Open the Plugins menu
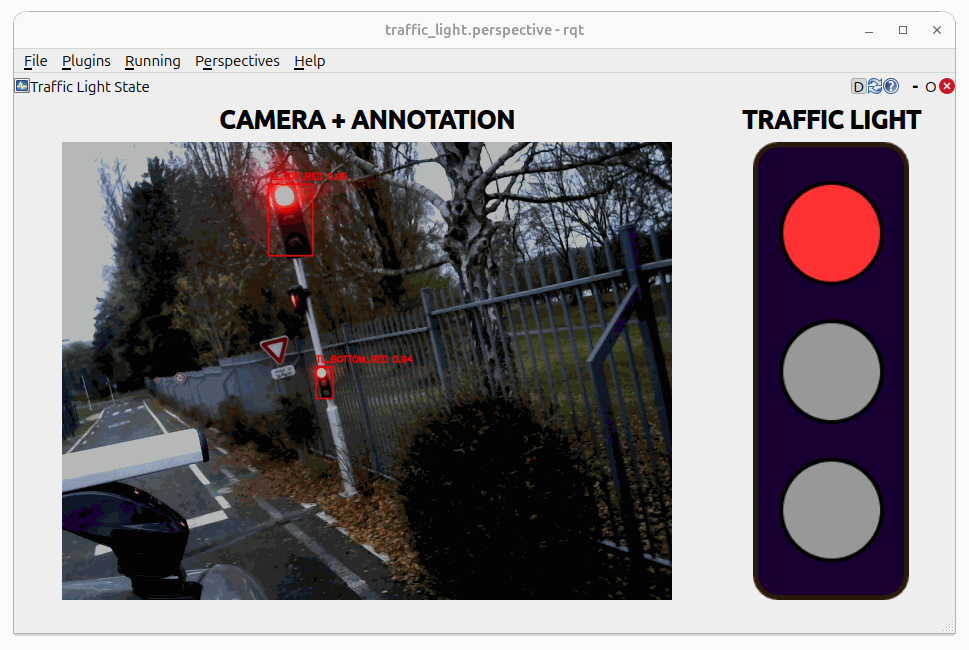This screenshot has height=650, width=969. (86, 61)
